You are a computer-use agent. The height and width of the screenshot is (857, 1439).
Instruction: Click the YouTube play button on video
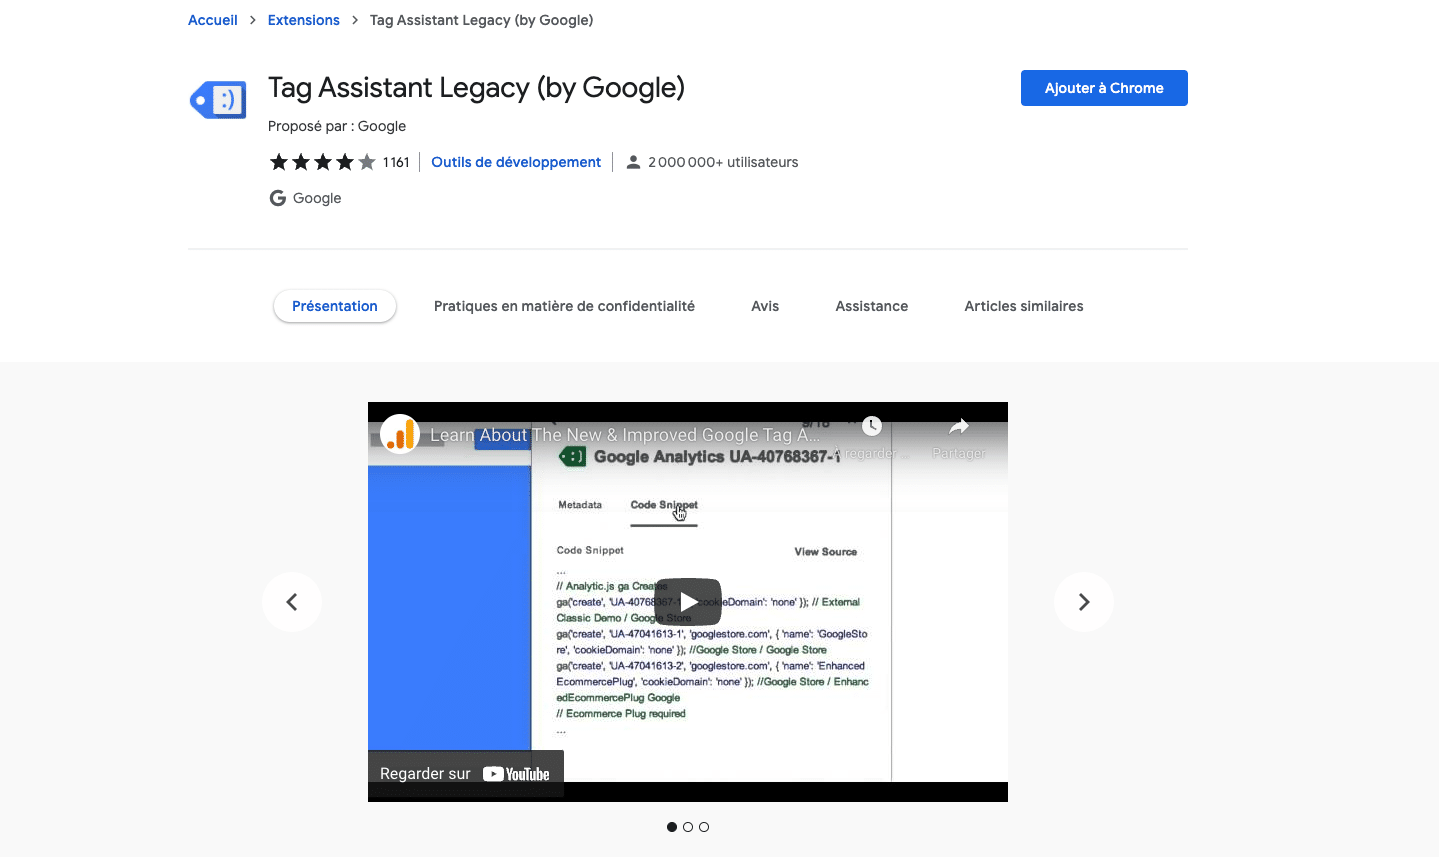tap(688, 602)
